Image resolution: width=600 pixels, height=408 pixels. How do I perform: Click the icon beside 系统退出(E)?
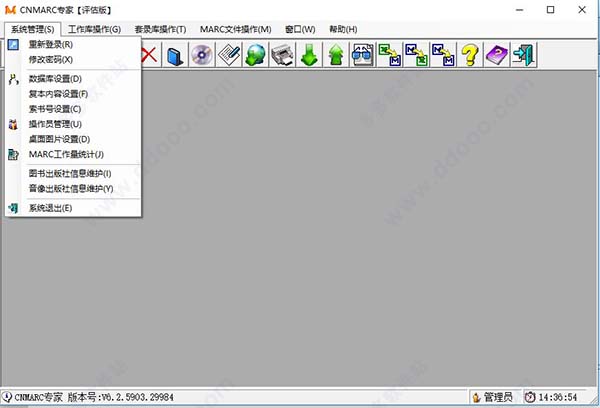coord(13,208)
